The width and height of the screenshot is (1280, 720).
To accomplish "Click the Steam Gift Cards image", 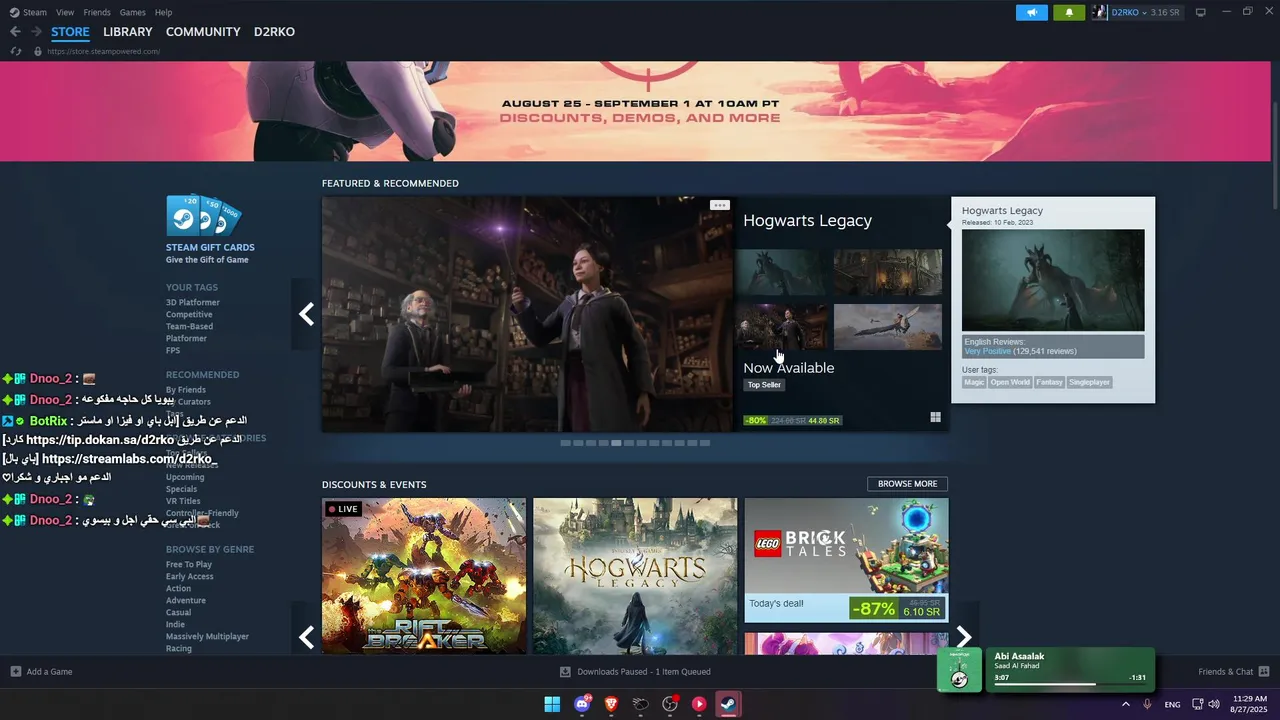I will click(204, 215).
